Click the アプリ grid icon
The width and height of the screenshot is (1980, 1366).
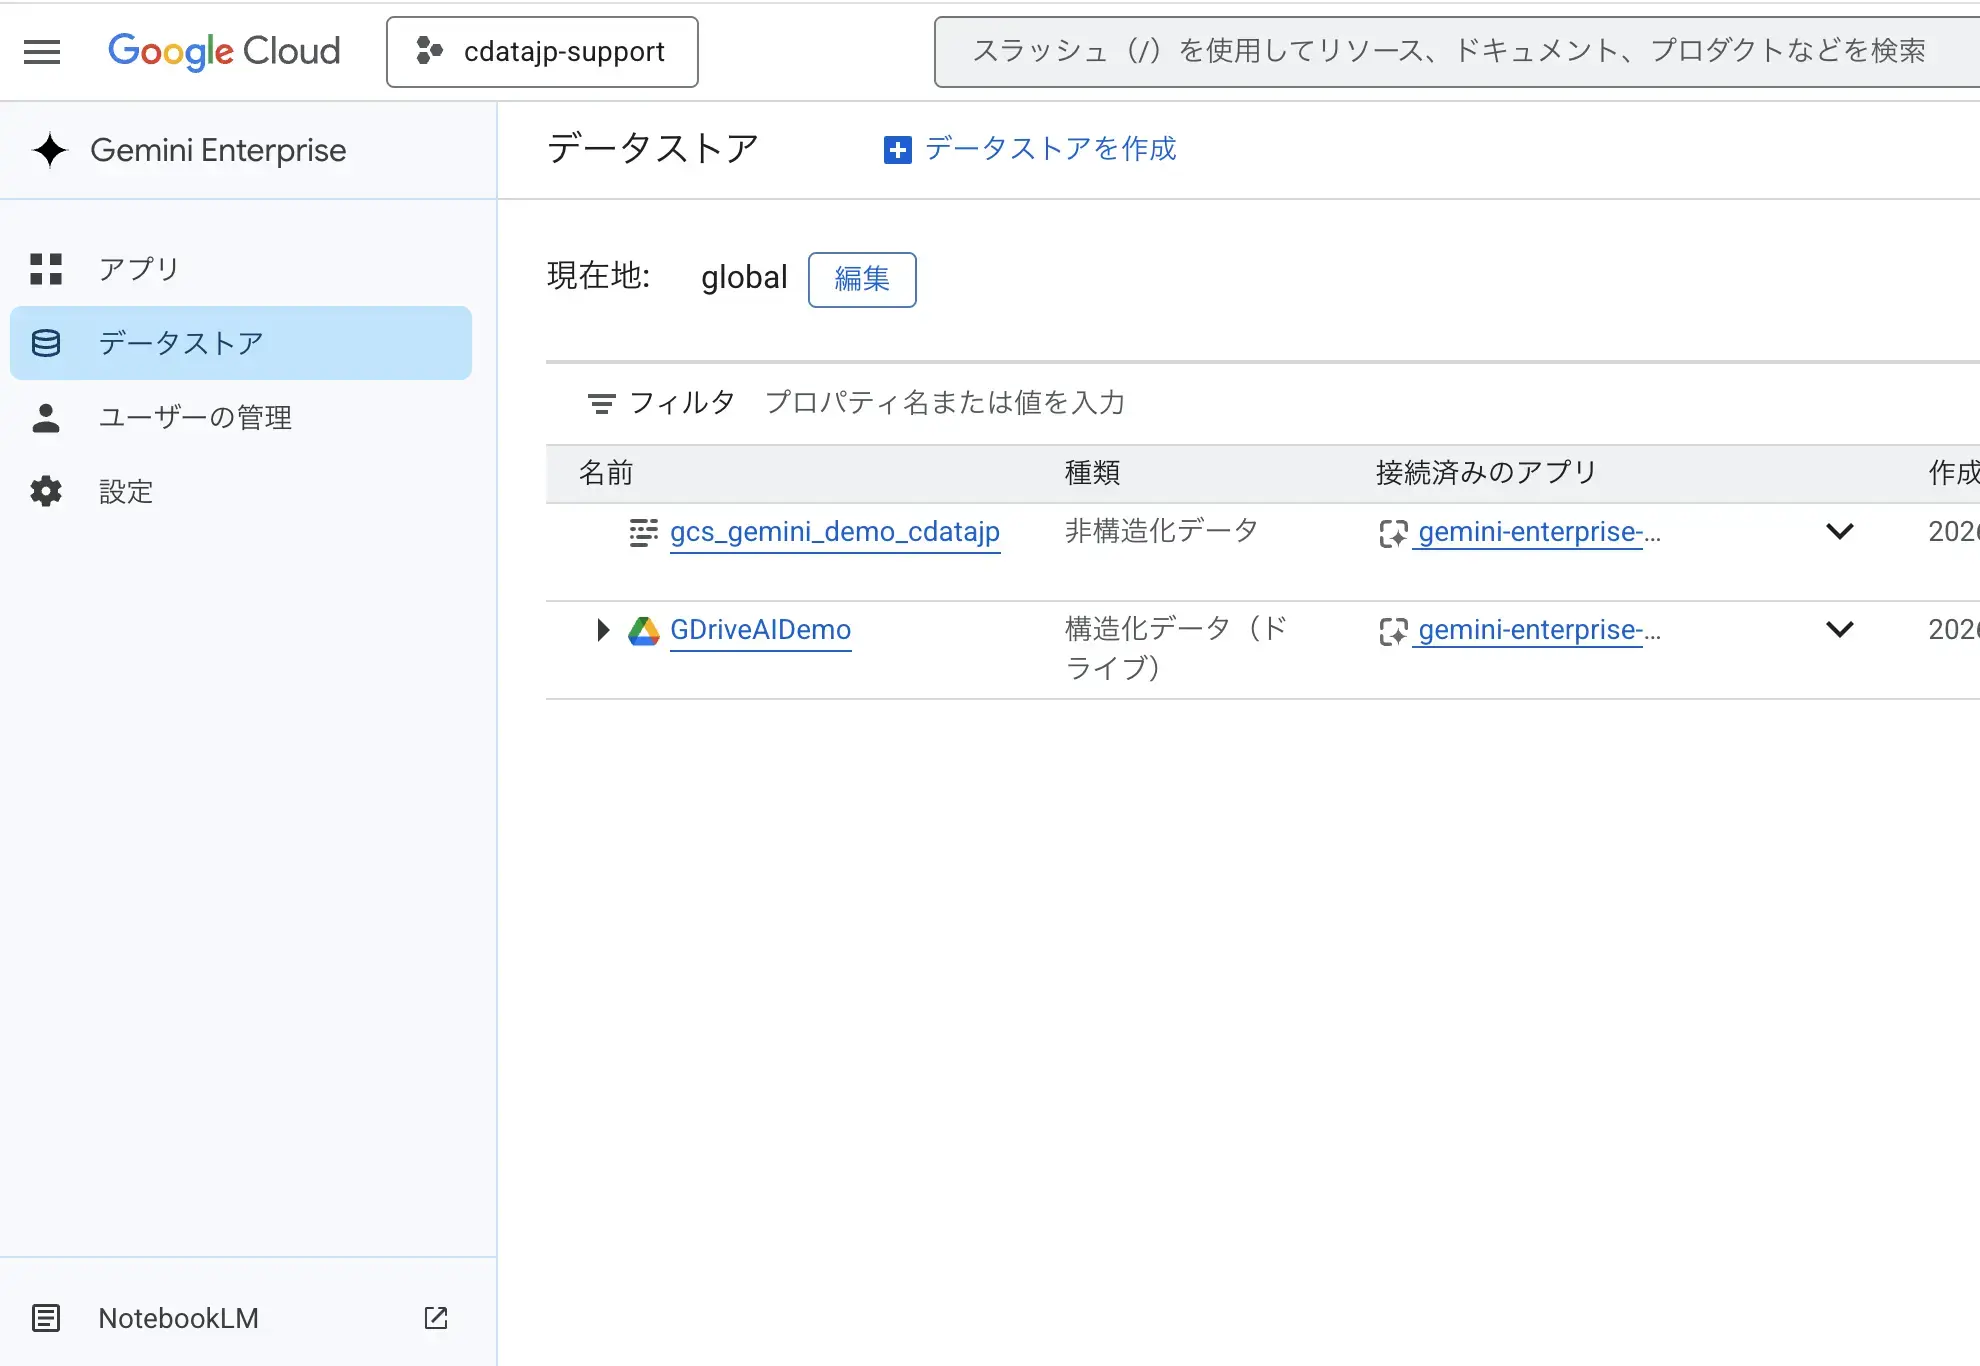(46, 269)
